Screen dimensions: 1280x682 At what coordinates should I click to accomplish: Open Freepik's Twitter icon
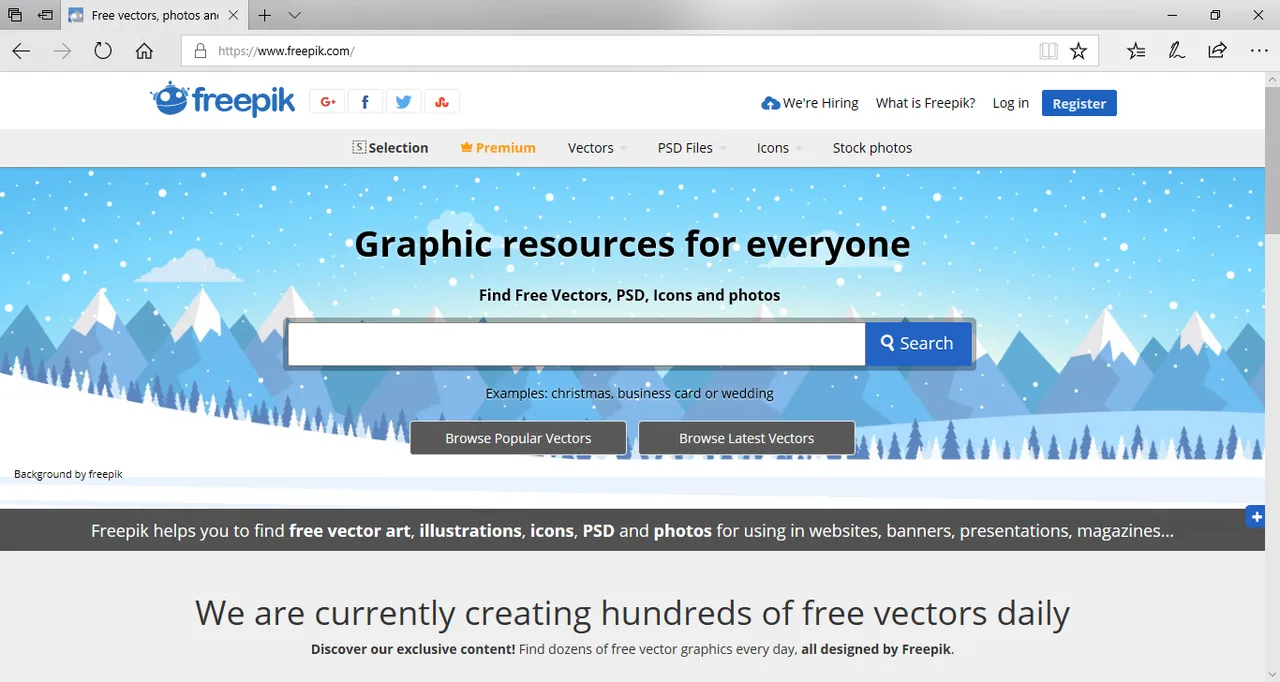[403, 102]
